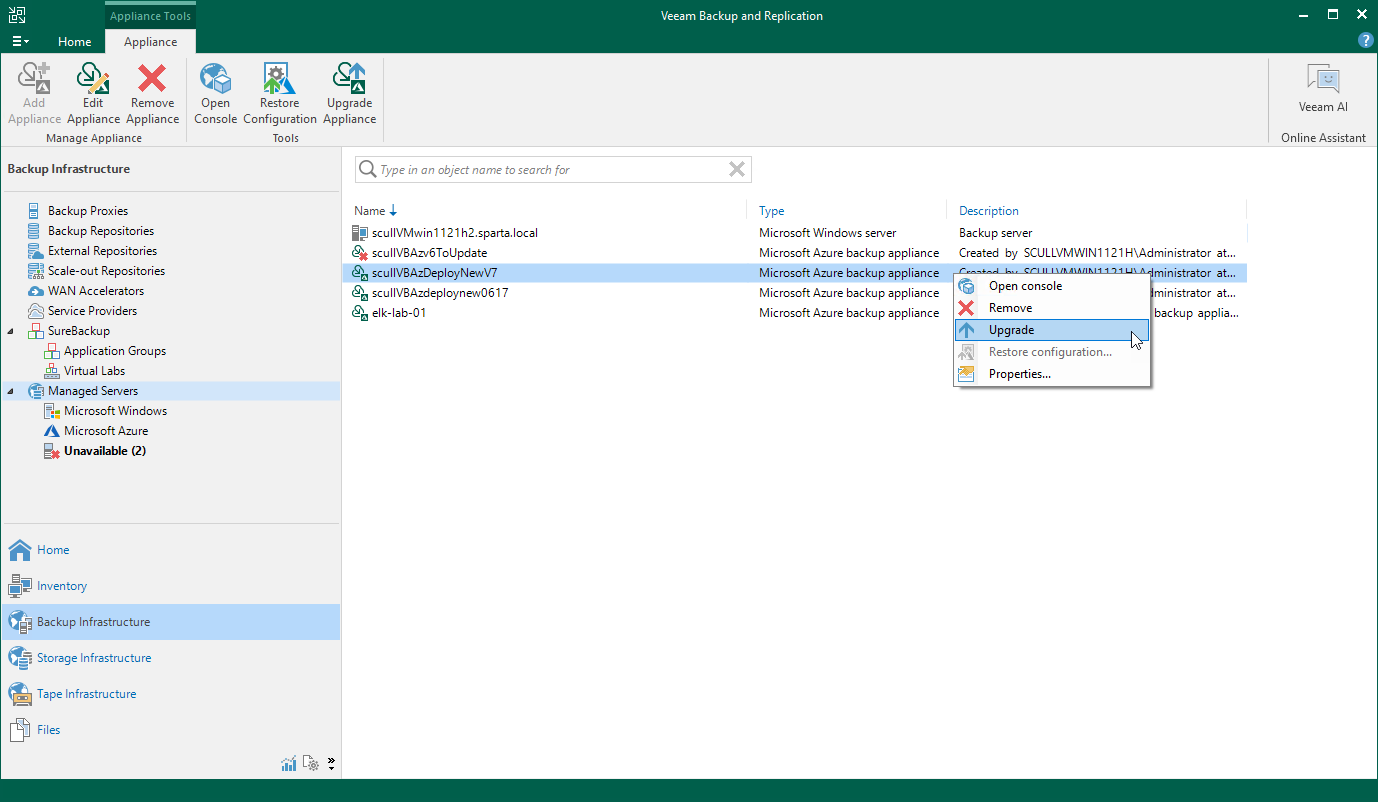This screenshot has width=1378, height=802.
Task: Click the search magnifier icon
Action: tap(368, 169)
